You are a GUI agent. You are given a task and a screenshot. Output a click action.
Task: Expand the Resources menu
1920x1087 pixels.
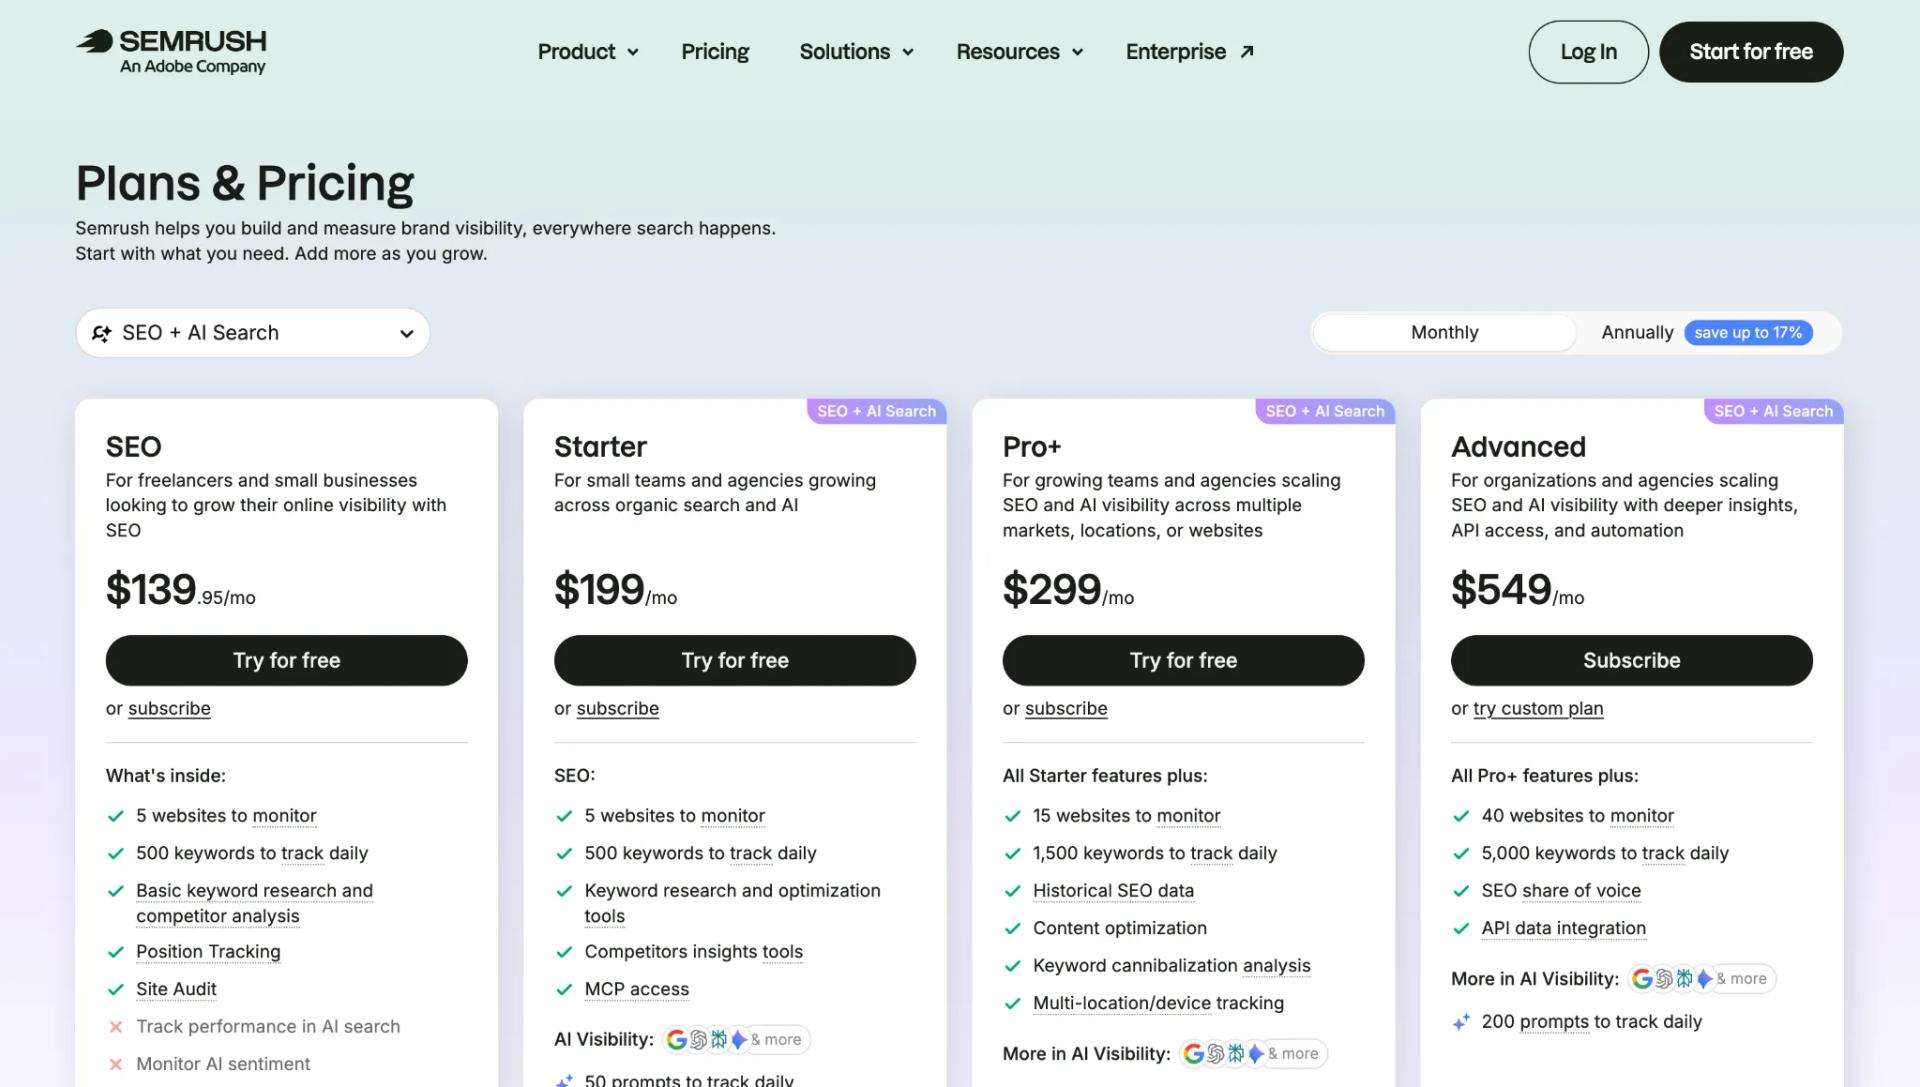coord(1019,52)
